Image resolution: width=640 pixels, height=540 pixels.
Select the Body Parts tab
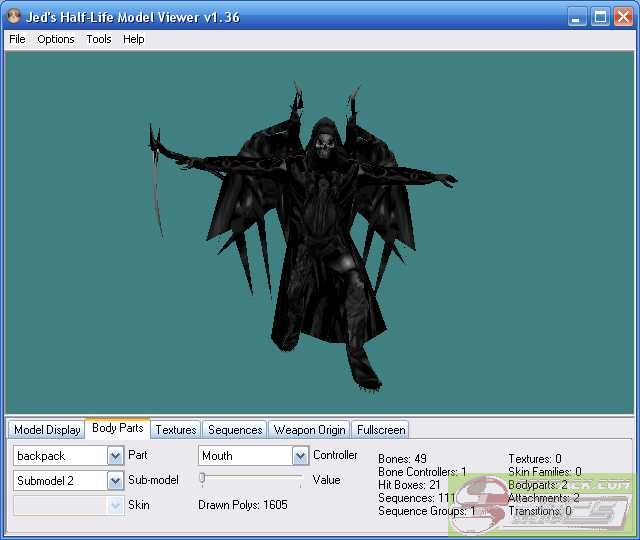(x=118, y=428)
